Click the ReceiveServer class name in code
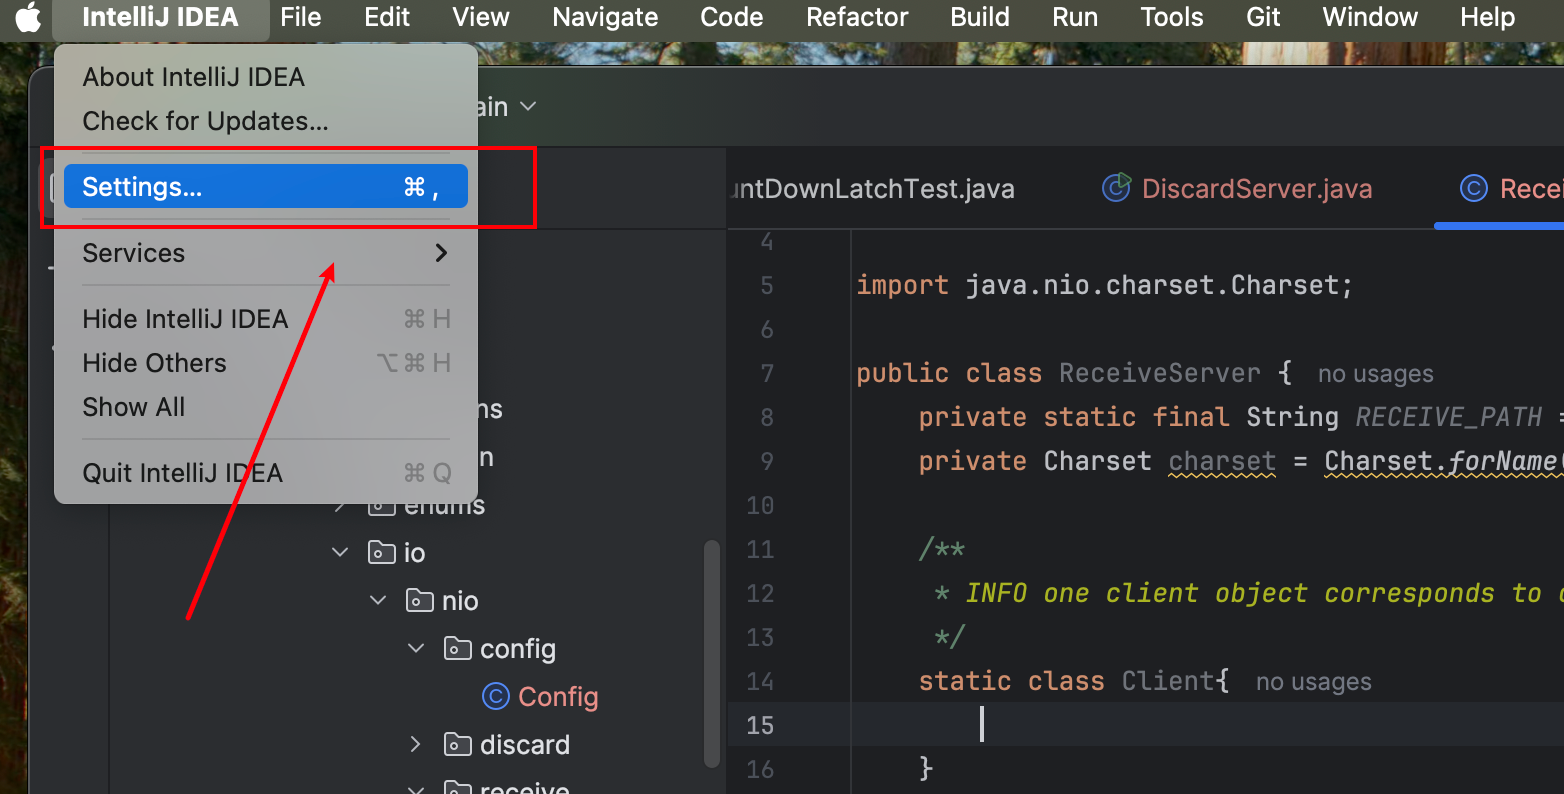 click(1160, 373)
